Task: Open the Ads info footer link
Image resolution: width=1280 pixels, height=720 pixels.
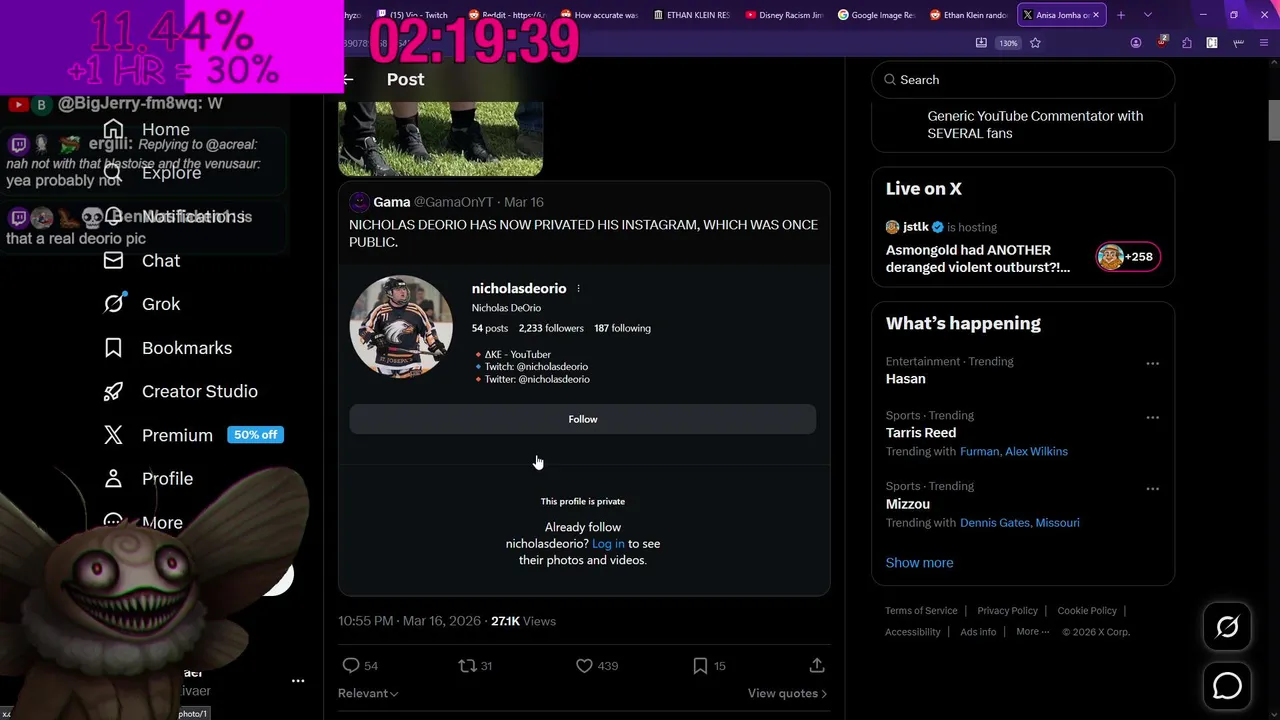Action: [x=978, y=632]
